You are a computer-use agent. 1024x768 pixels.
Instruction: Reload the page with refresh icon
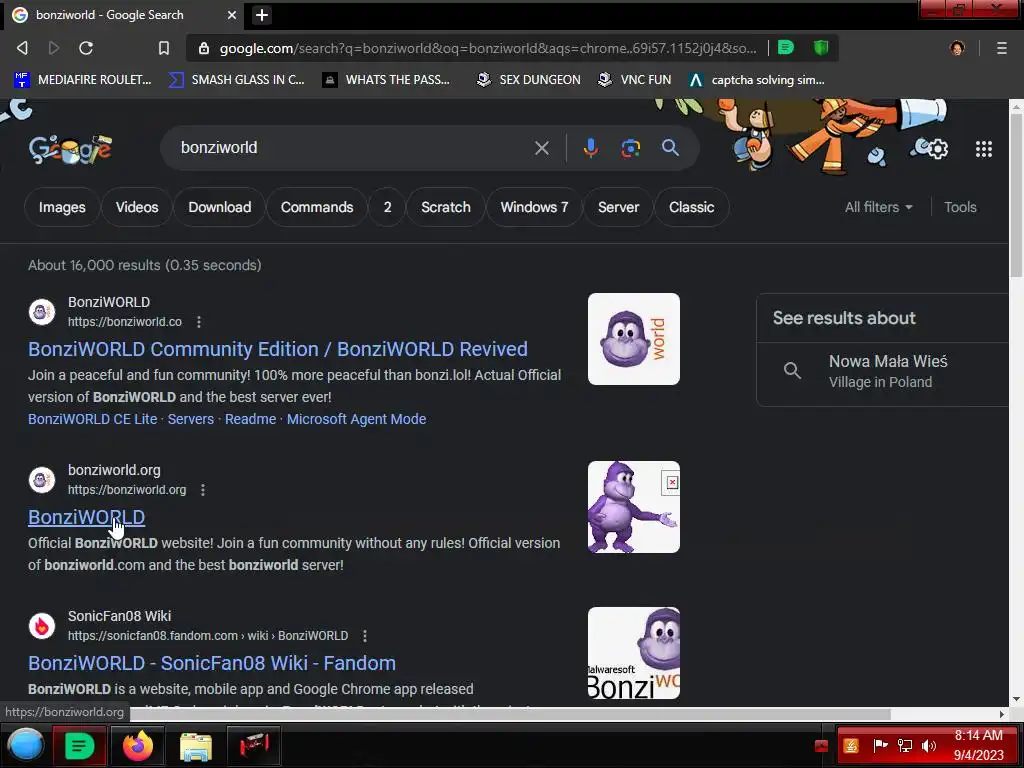point(86,48)
